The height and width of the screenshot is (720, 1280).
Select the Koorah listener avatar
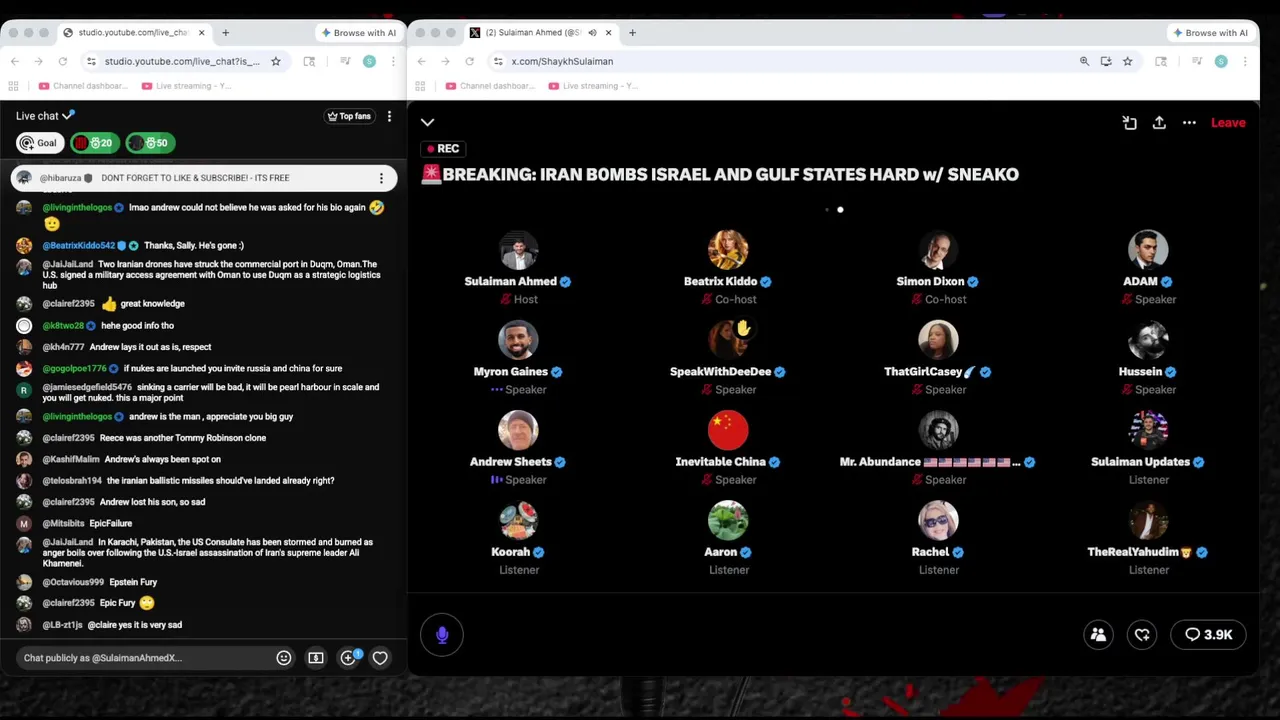(518, 521)
